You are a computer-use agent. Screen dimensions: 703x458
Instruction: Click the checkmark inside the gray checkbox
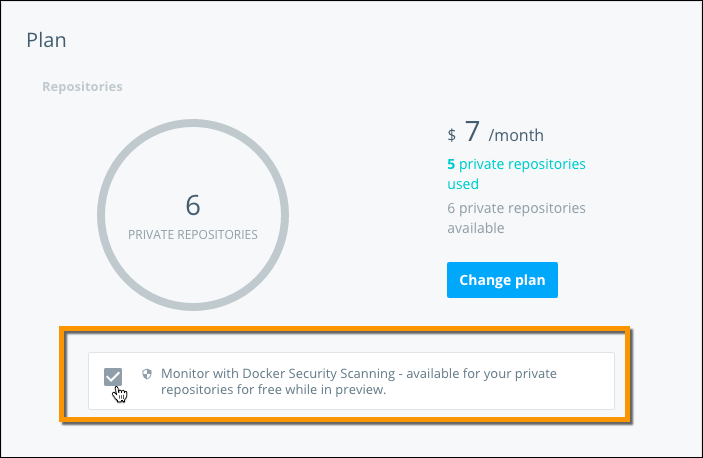(x=113, y=376)
